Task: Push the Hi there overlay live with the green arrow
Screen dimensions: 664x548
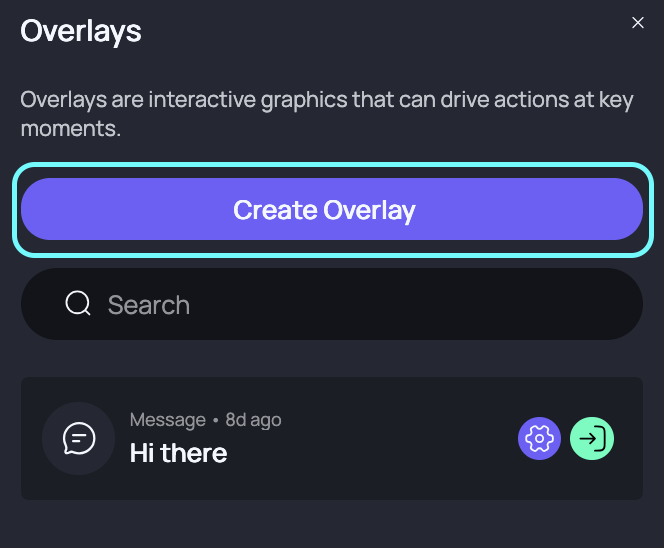Action: (x=592, y=438)
